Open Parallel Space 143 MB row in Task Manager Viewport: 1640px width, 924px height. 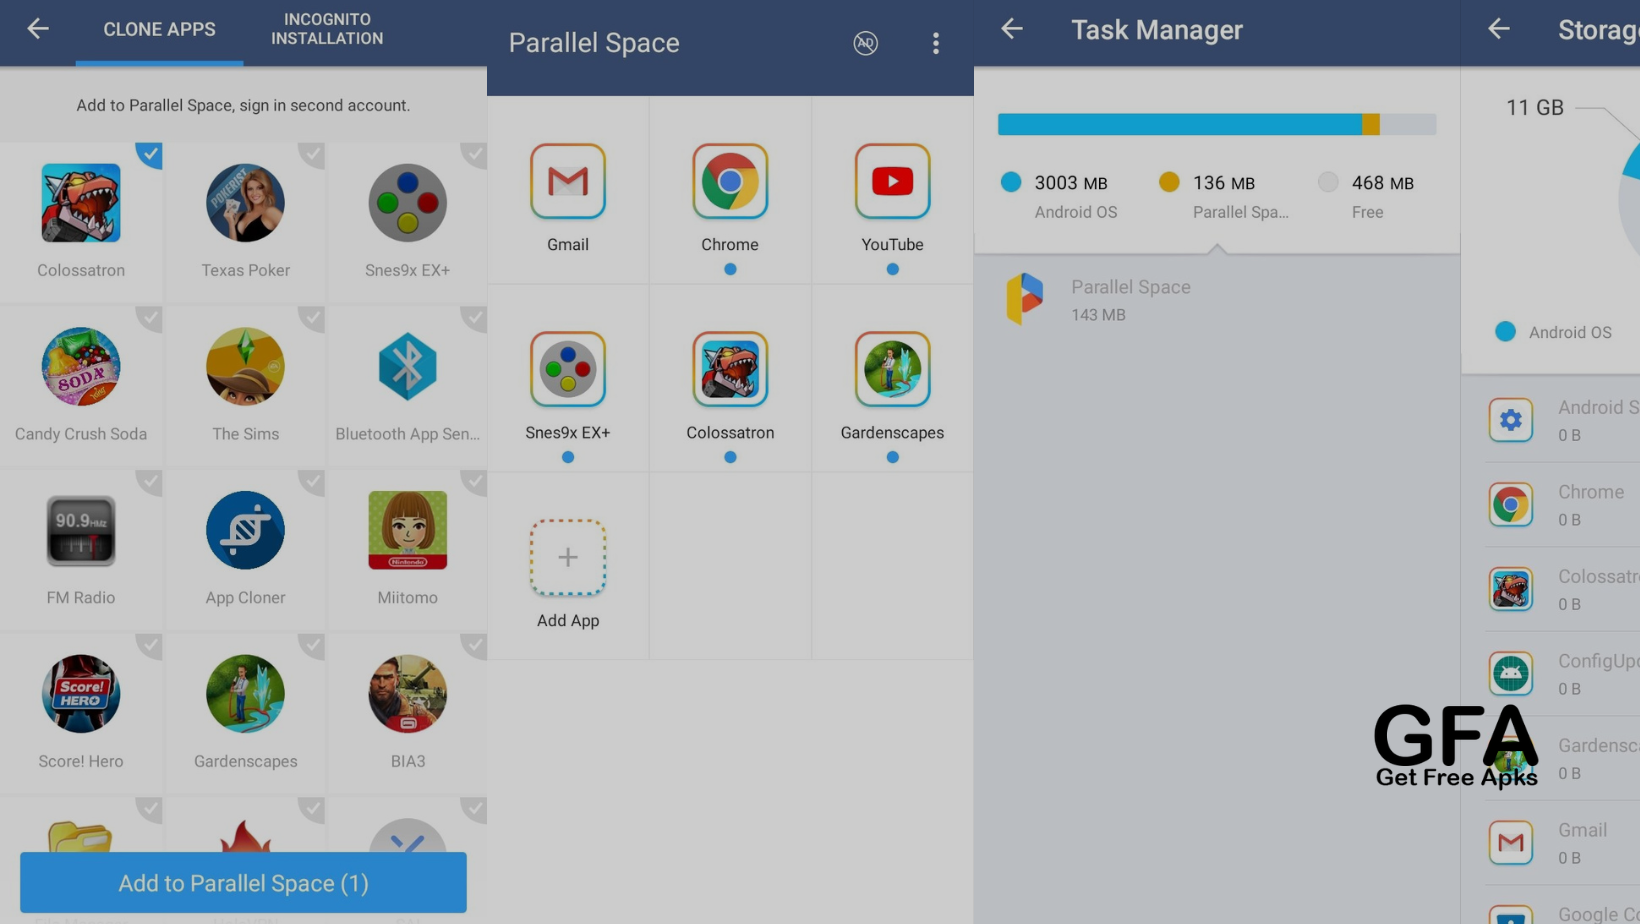[x=1217, y=299]
